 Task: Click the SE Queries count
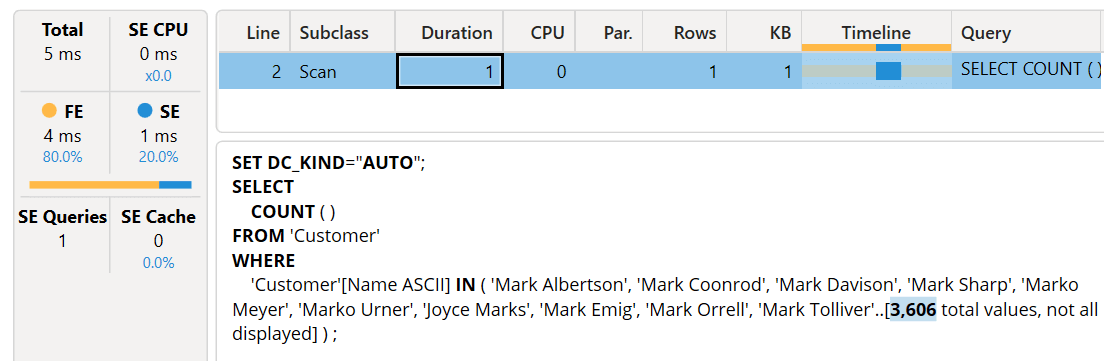[62, 241]
